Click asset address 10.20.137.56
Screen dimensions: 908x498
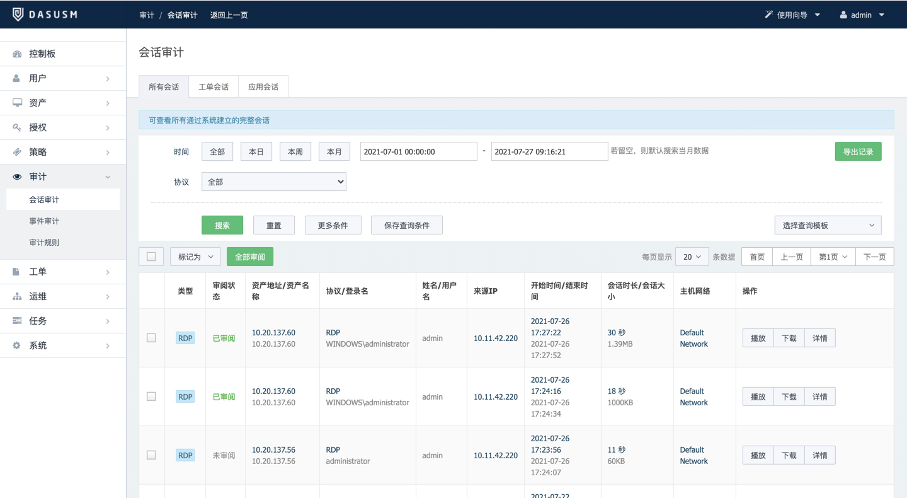(273, 449)
